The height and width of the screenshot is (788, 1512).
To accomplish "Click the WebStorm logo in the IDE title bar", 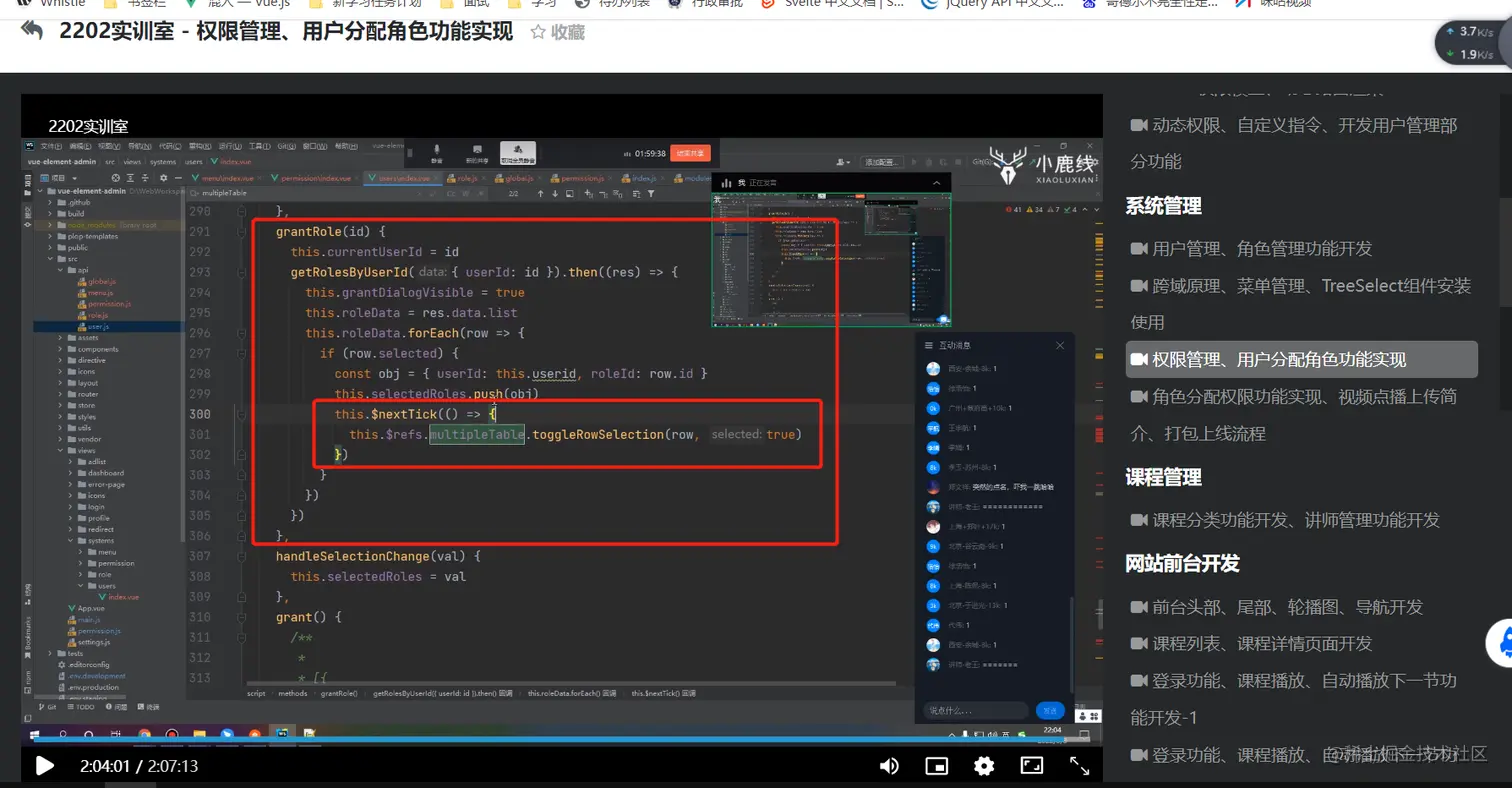I will point(30,146).
